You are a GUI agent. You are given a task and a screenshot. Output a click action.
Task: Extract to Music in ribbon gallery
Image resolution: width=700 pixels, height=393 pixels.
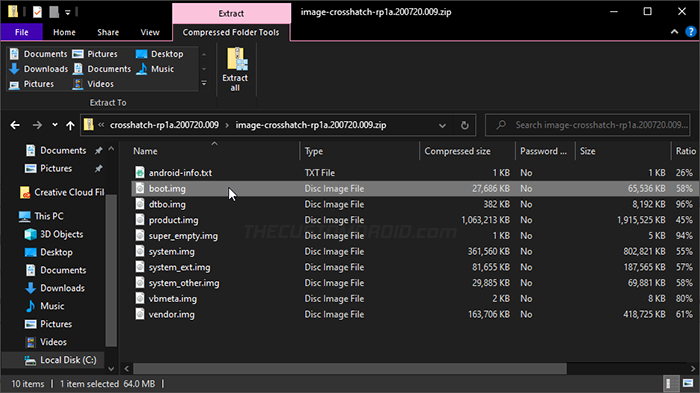pos(155,69)
